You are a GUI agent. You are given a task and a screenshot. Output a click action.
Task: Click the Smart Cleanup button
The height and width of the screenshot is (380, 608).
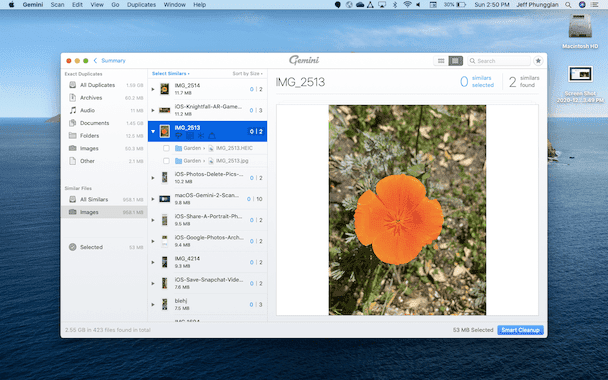pyautogui.click(x=520, y=330)
